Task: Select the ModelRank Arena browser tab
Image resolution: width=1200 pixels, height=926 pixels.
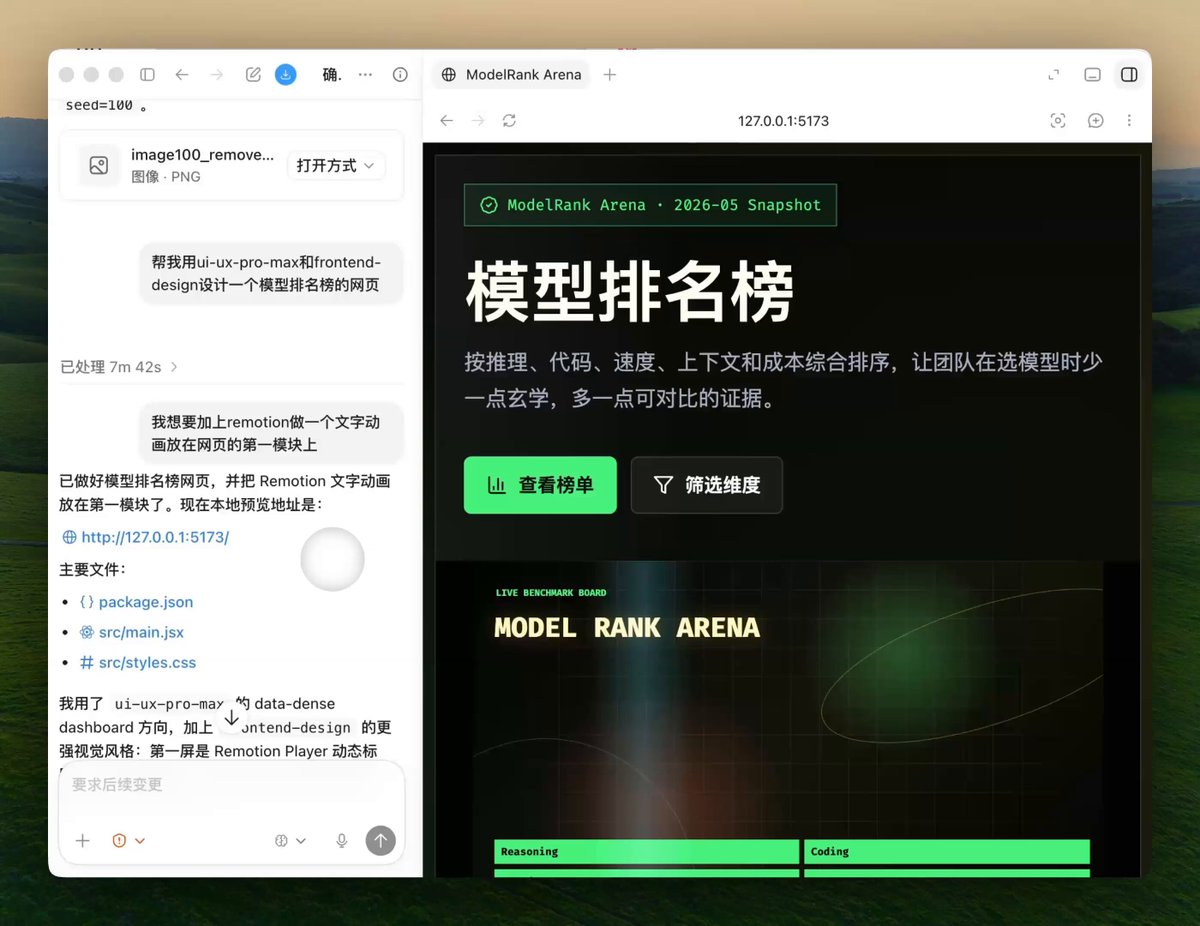Action: click(510, 75)
